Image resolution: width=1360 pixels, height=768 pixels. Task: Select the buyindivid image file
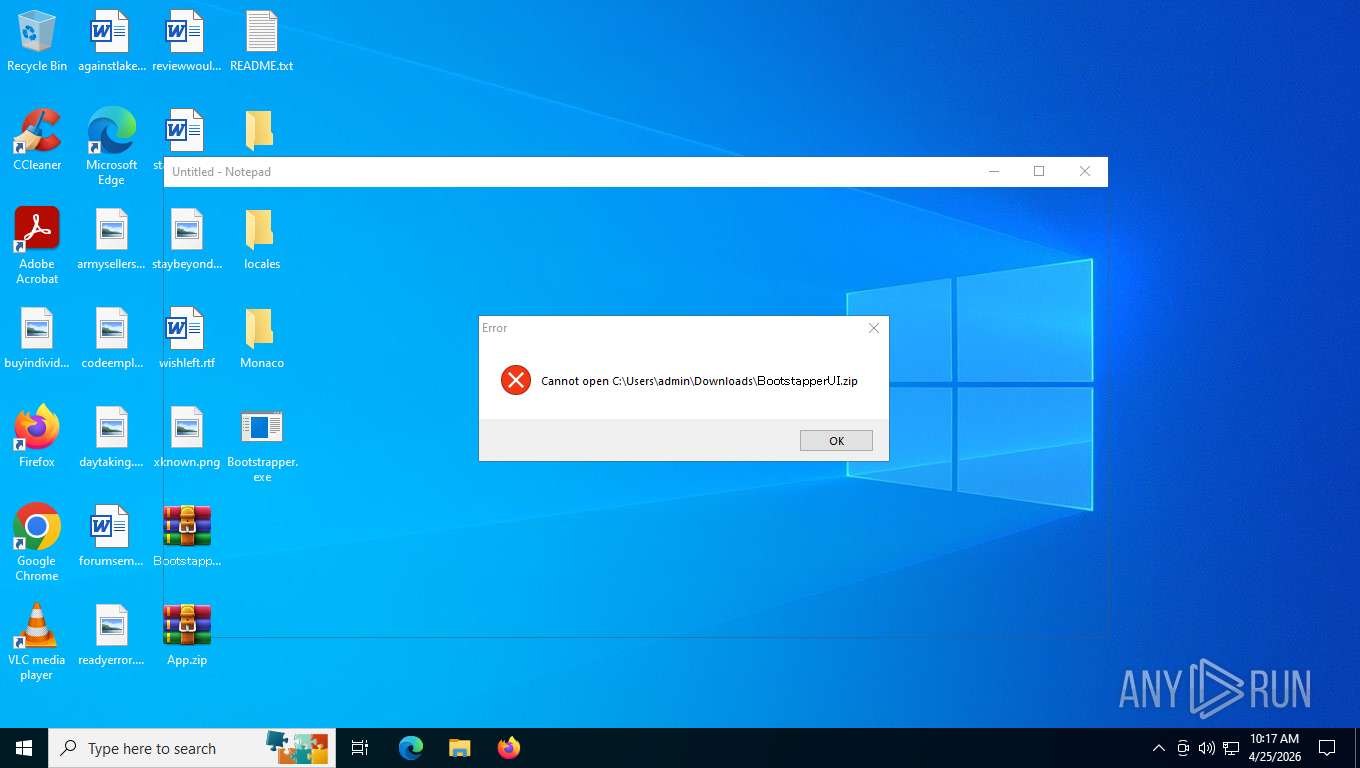[37, 339]
